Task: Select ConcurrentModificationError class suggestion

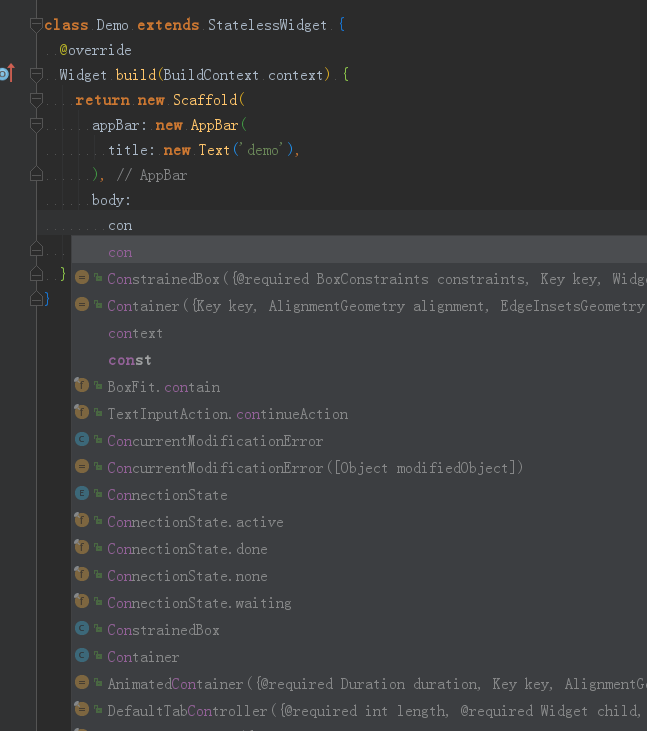Action: pos(359,441)
